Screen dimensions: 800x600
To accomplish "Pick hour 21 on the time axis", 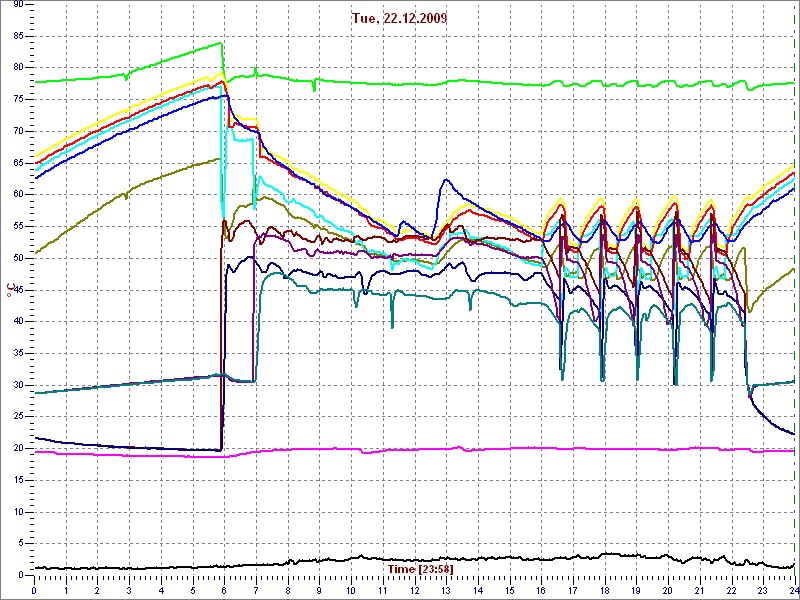I will (x=700, y=590).
